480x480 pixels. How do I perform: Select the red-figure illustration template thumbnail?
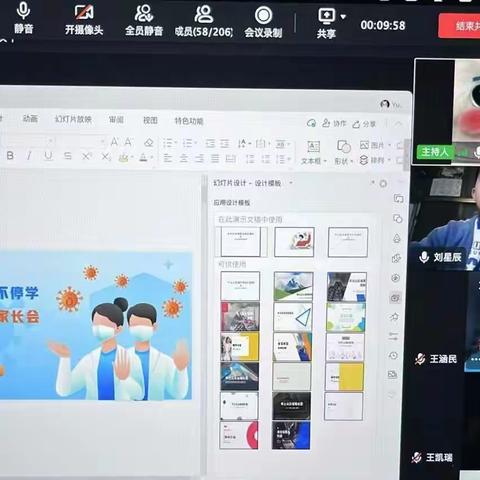click(x=294, y=242)
